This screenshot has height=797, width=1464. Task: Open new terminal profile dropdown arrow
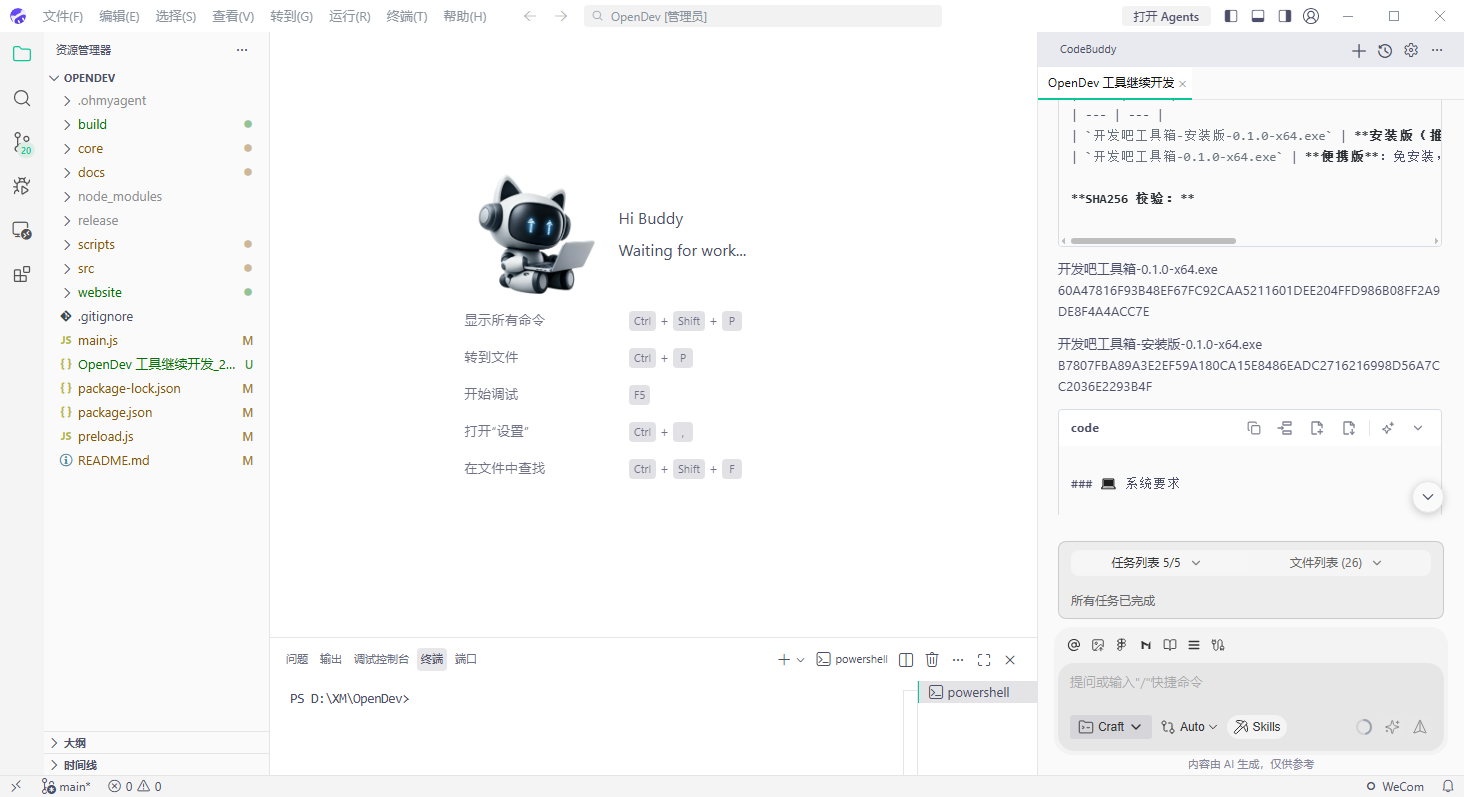click(x=801, y=660)
